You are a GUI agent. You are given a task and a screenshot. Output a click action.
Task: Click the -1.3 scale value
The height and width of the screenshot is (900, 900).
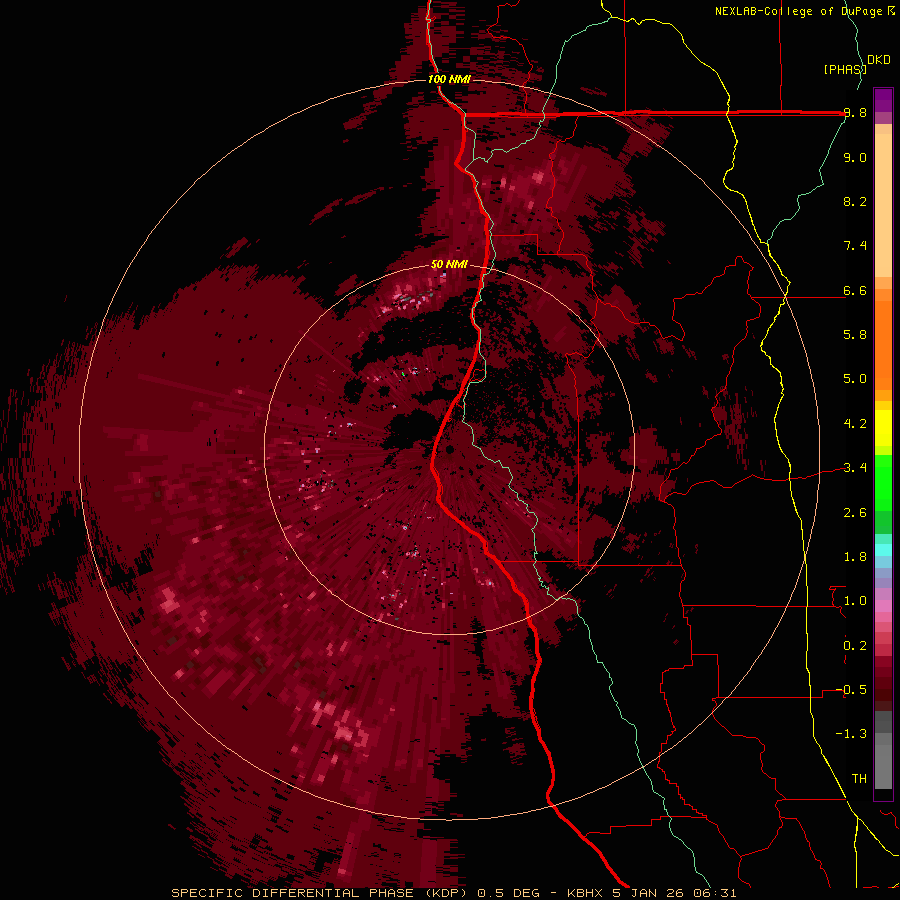click(851, 734)
